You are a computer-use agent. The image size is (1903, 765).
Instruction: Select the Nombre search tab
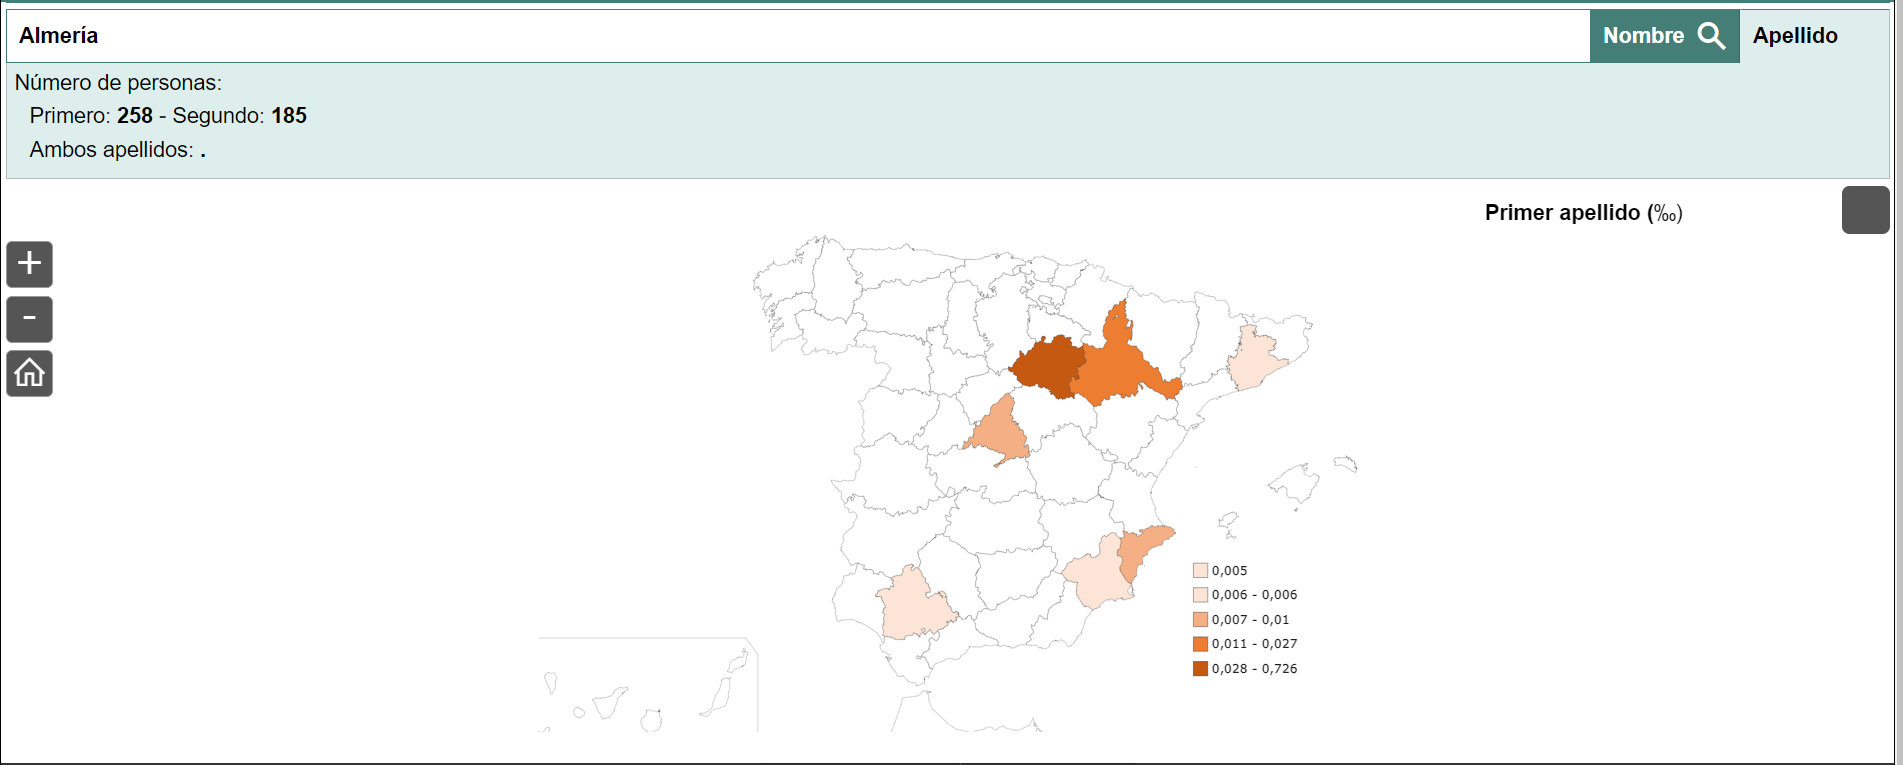coord(1665,36)
